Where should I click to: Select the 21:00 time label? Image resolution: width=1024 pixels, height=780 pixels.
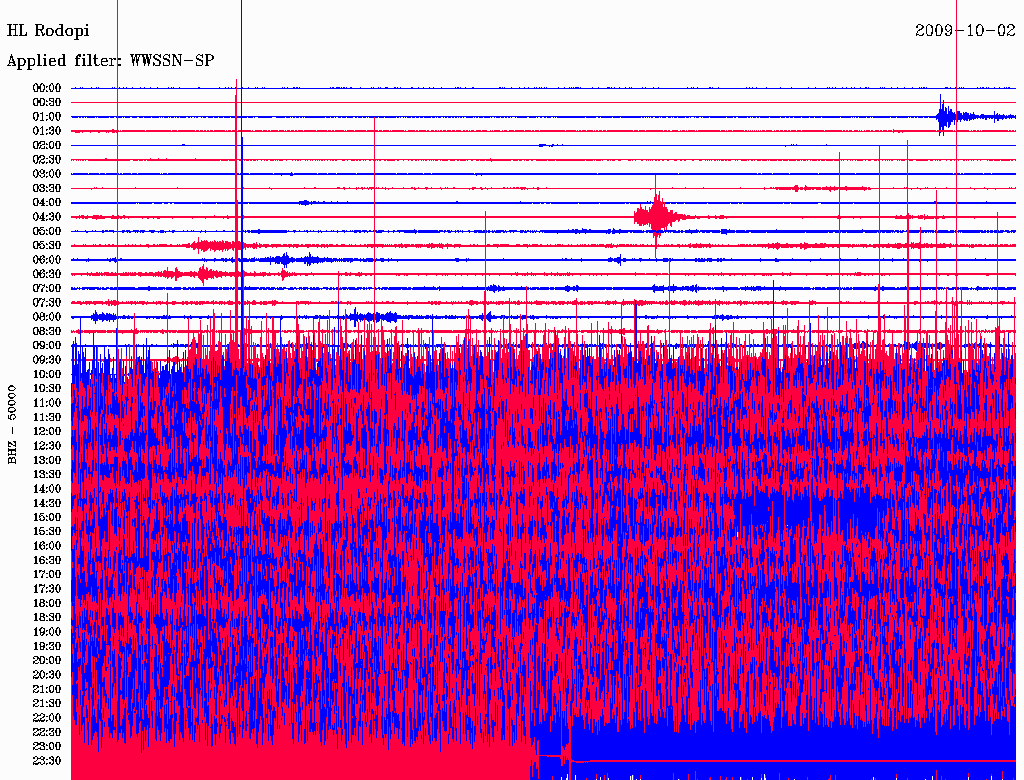tap(47, 689)
